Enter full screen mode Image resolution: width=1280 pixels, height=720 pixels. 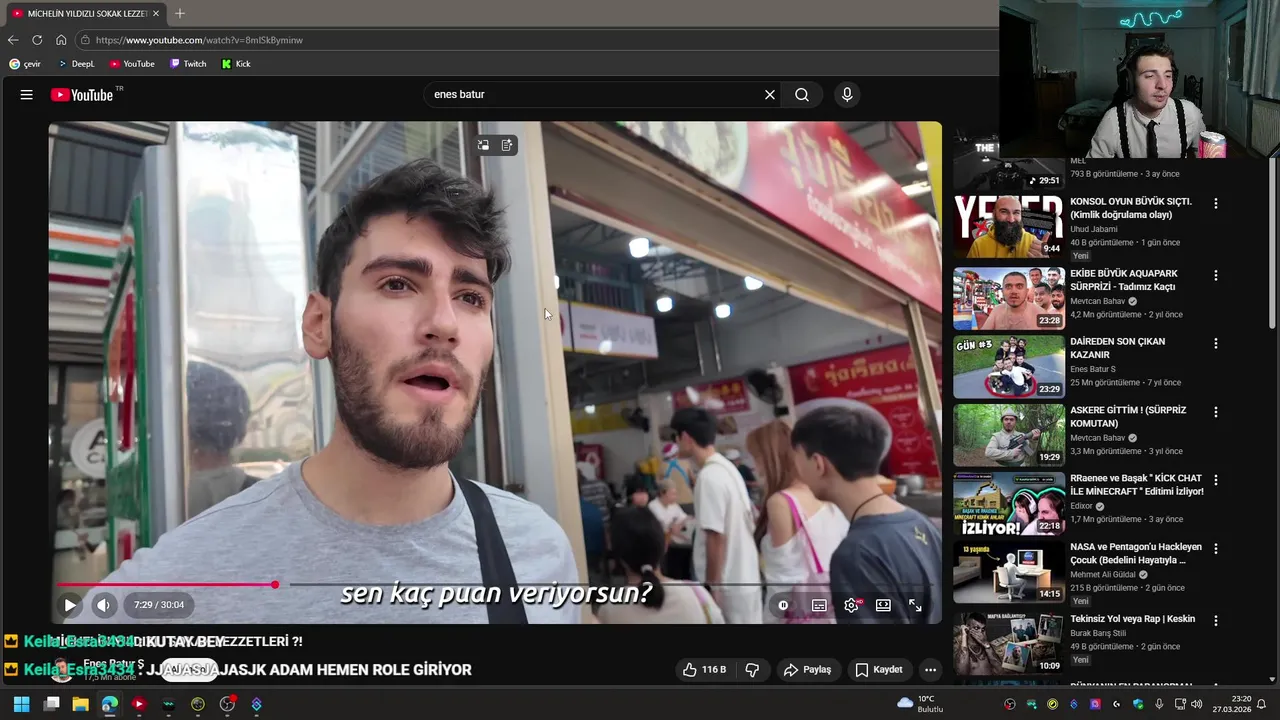point(915,605)
